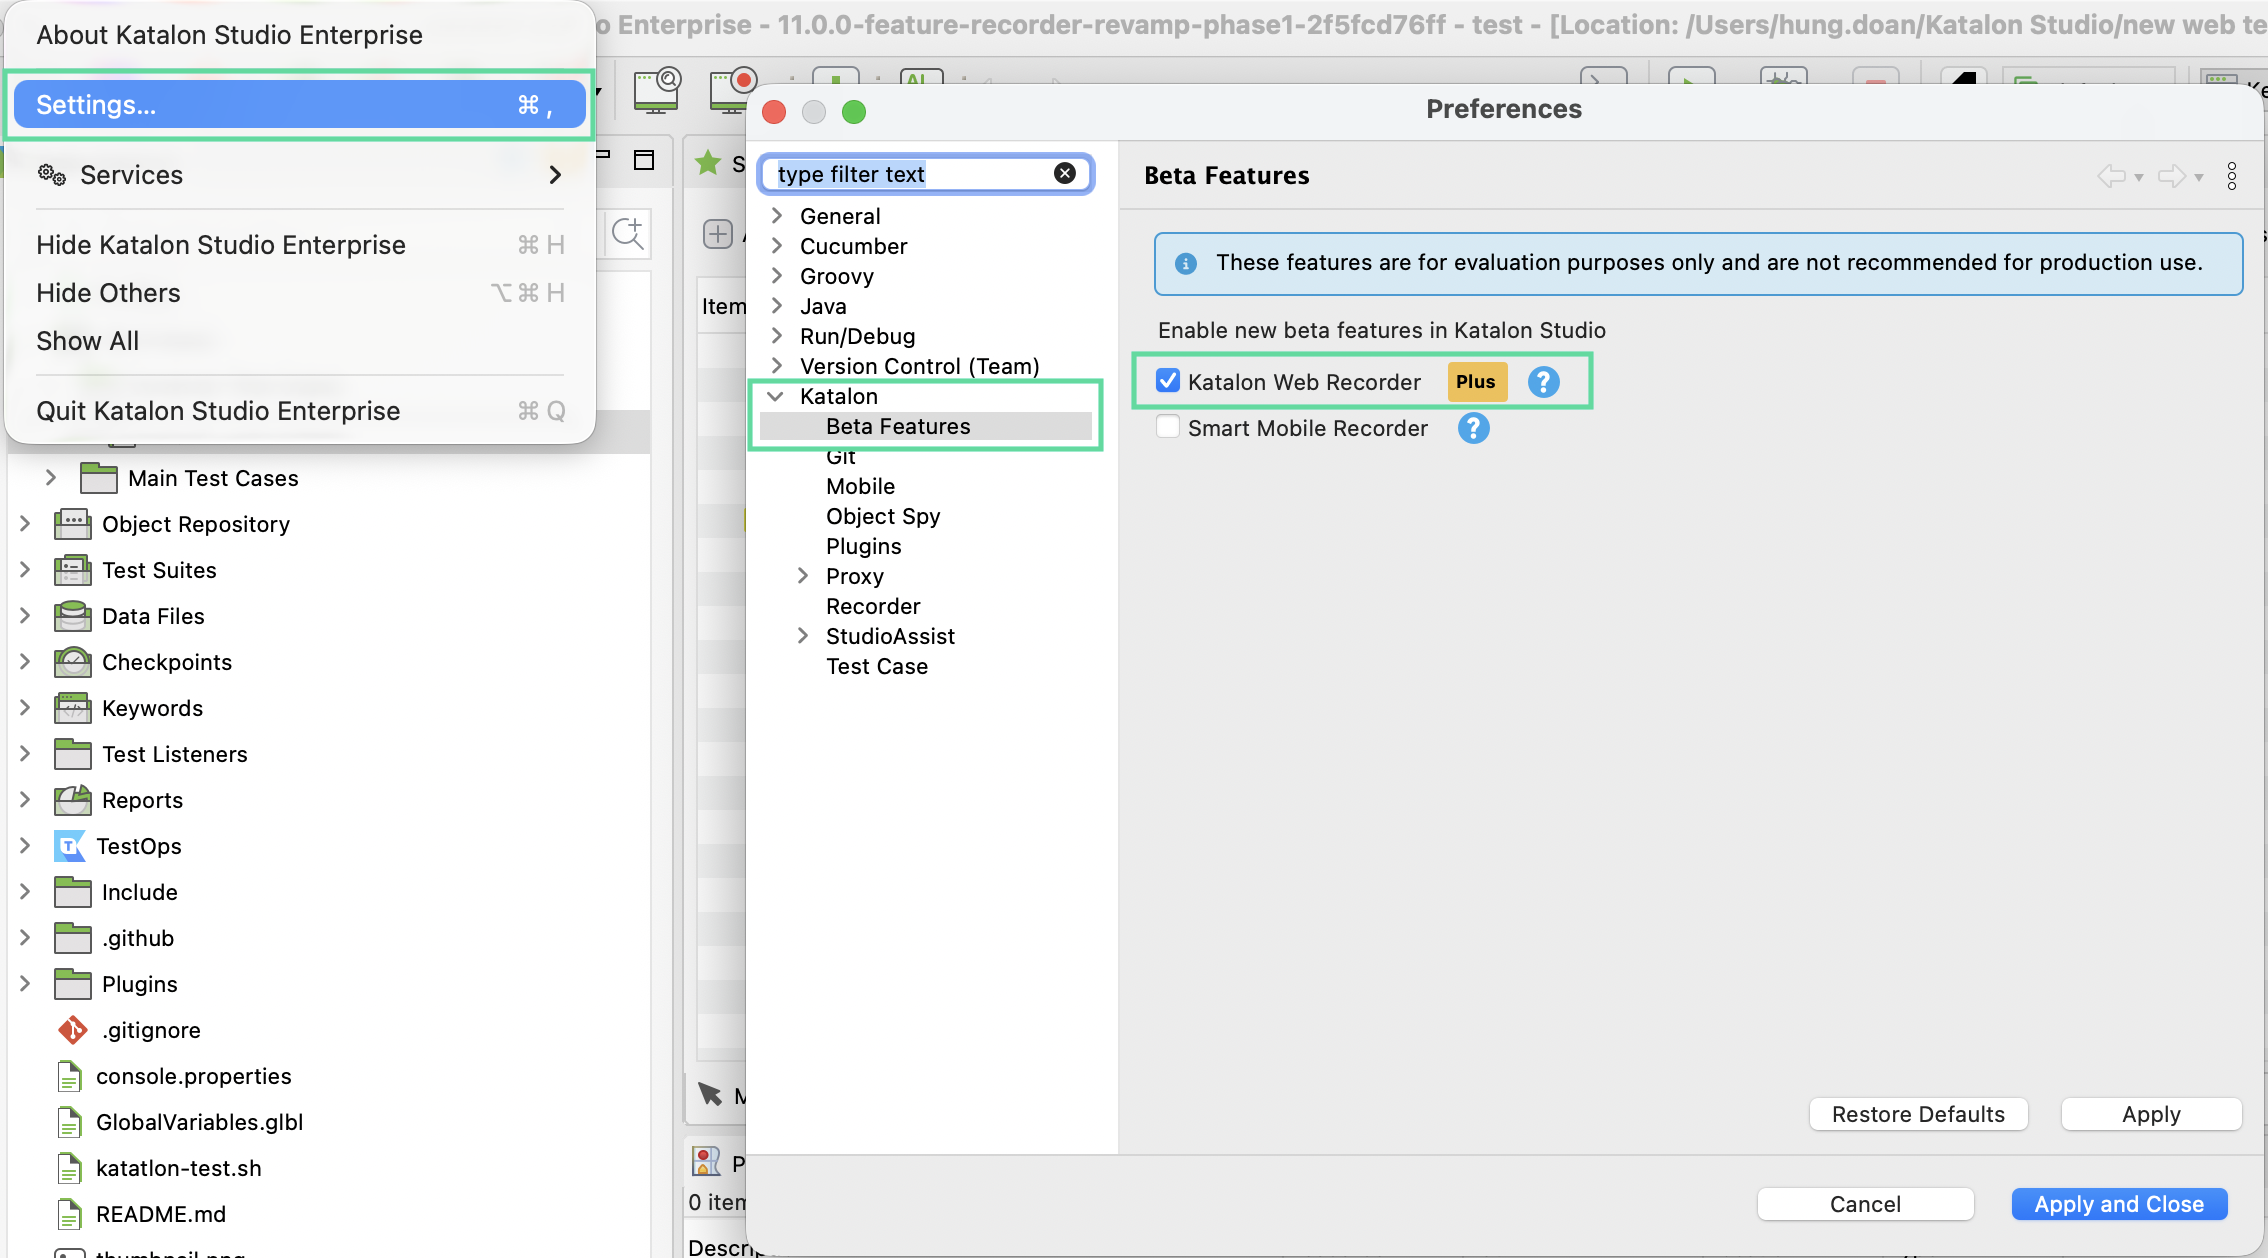This screenshot has height=1258, width=2268.
Task: Click the info icon in the beta warning banner
Action: [1186, 263]
